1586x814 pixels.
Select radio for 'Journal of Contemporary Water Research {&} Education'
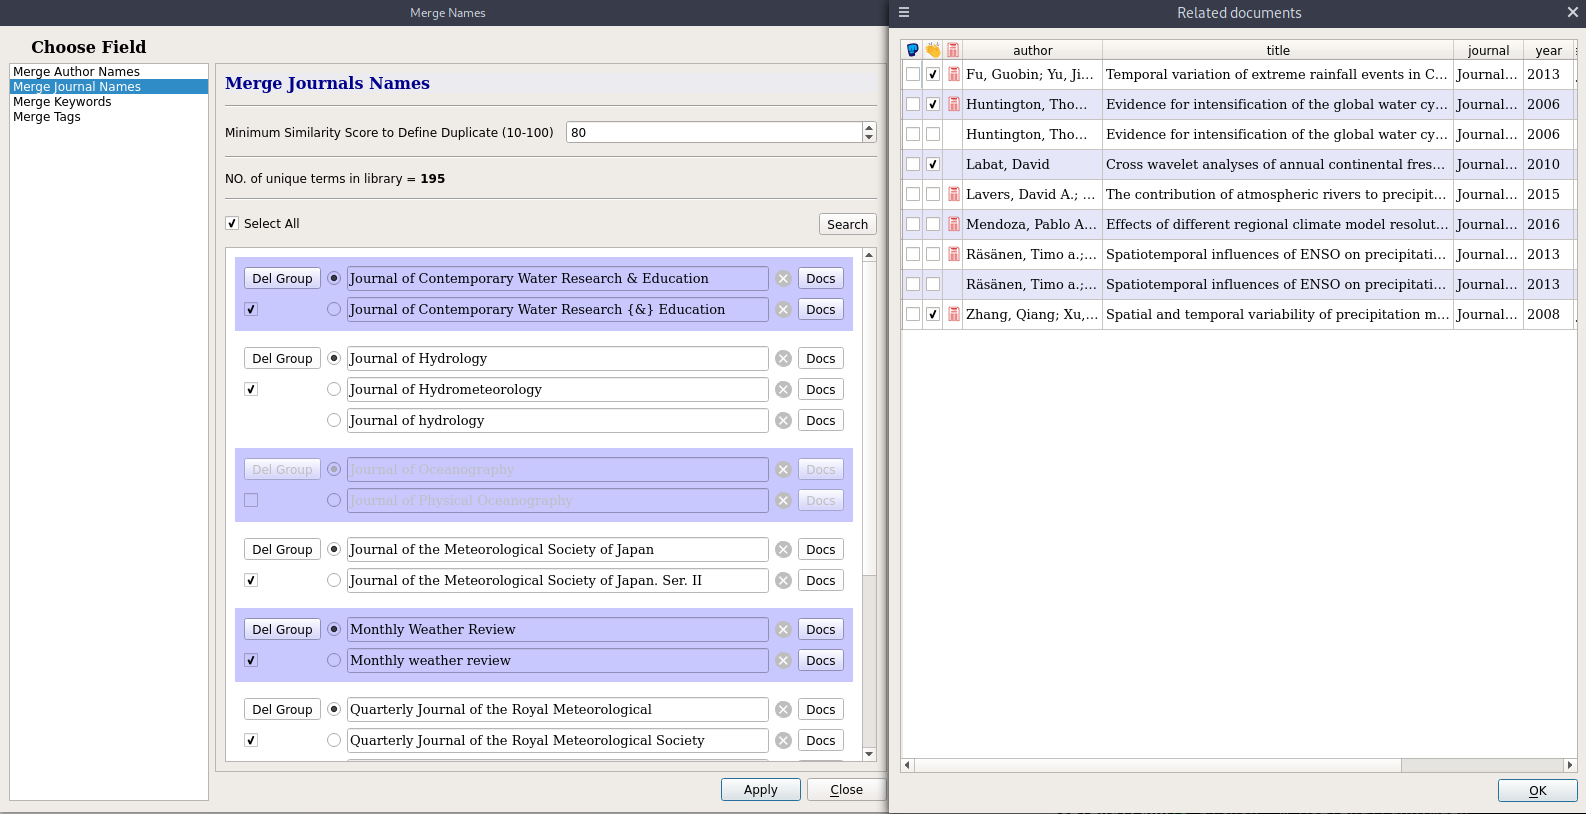[334, 310]
